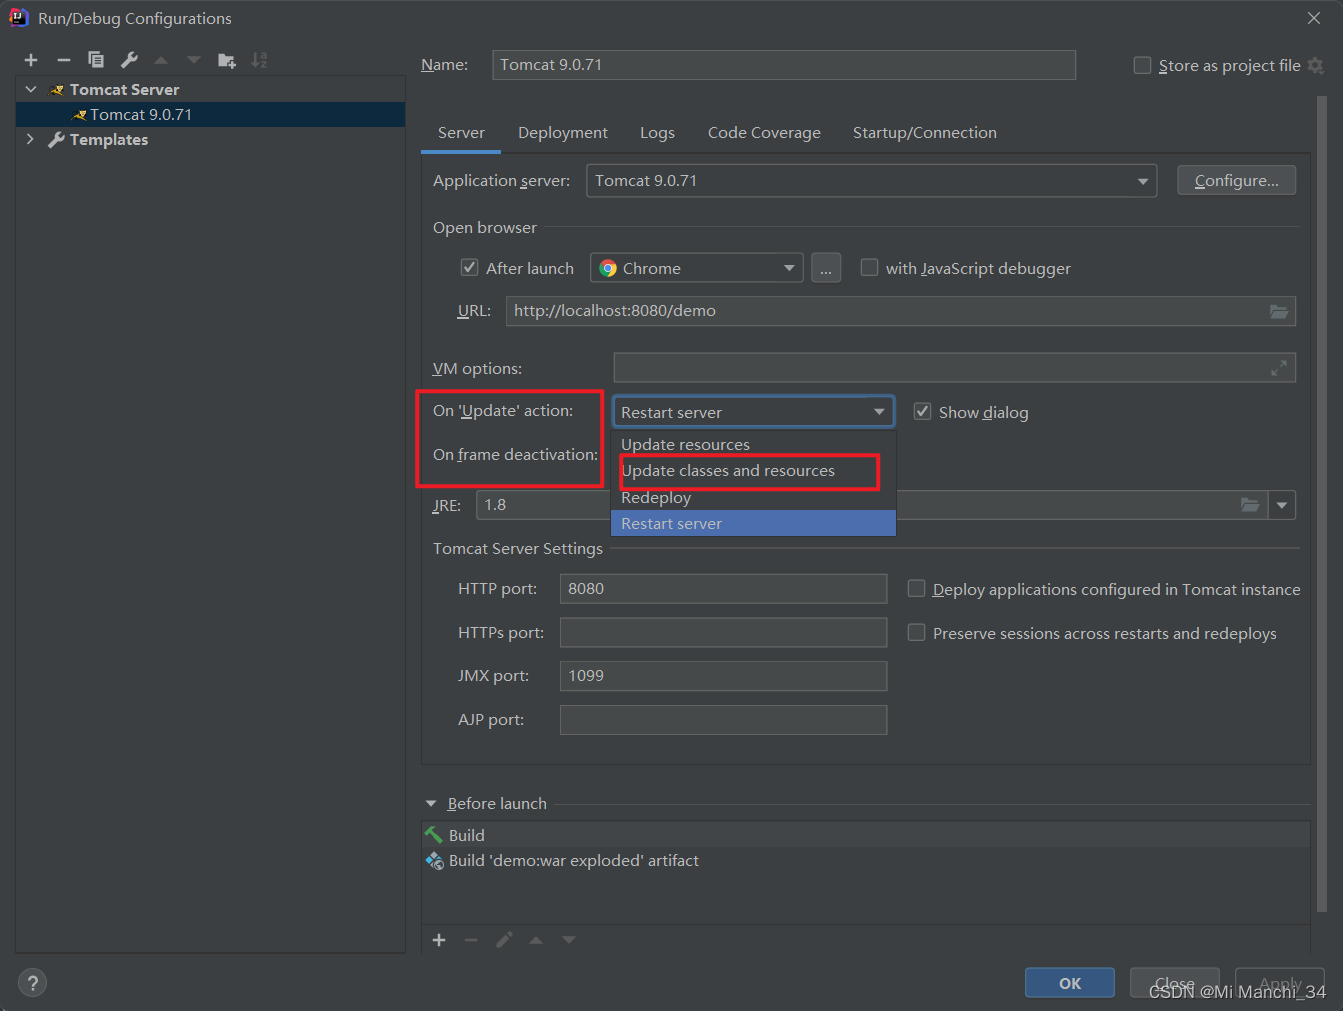Remove the selected configuration with the minus icon
This screenshot has width=1343, height=1011.
pyautogui.click(x=64, y=60)
